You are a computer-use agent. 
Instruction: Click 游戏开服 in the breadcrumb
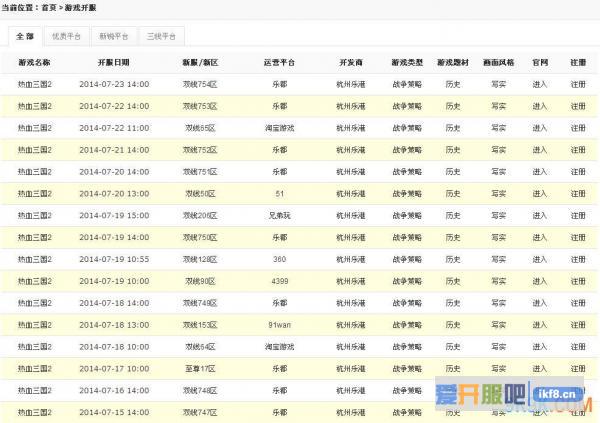80,8
